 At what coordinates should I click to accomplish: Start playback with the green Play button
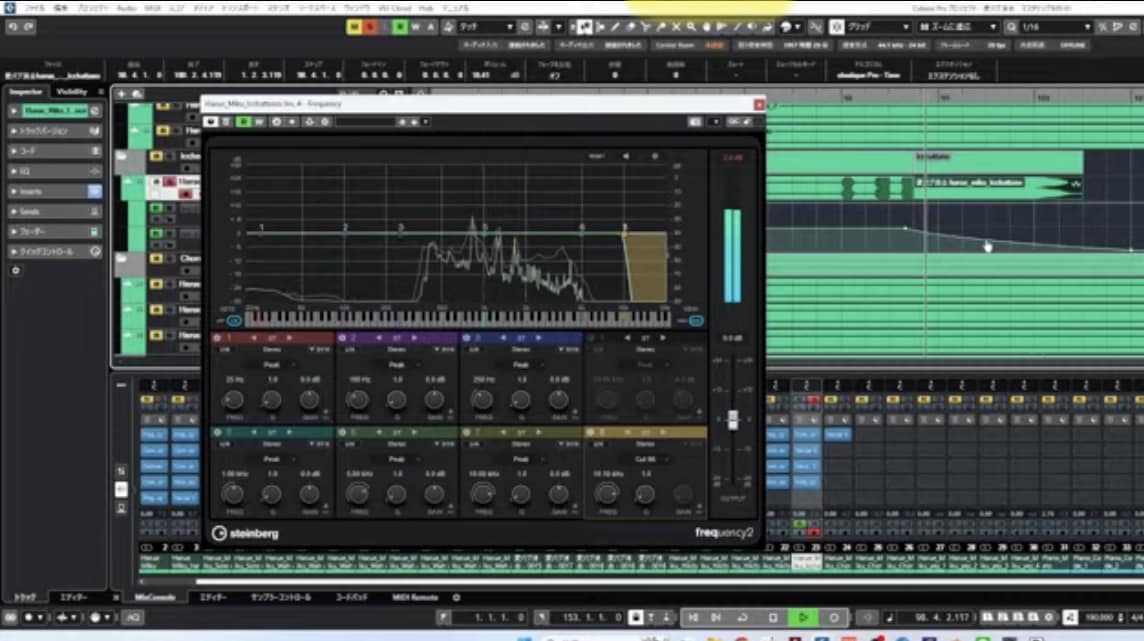[803, 618]
